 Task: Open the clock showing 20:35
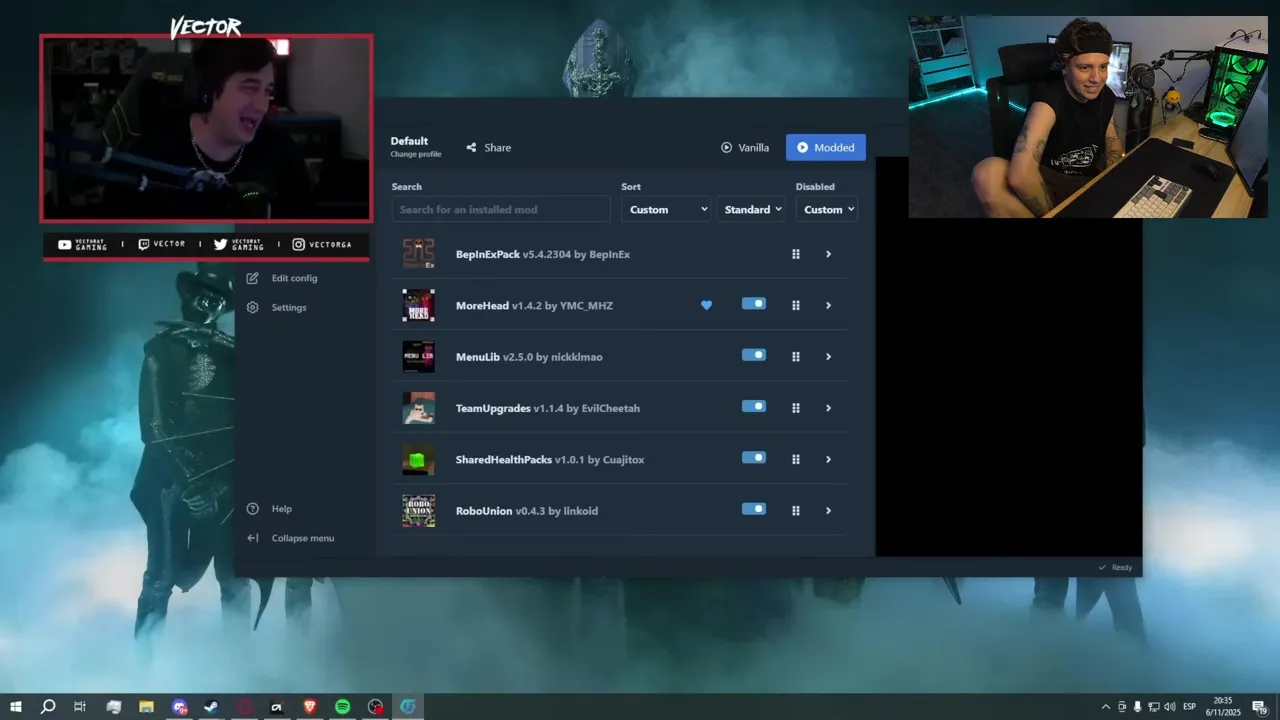click(x=1222, y=707)
